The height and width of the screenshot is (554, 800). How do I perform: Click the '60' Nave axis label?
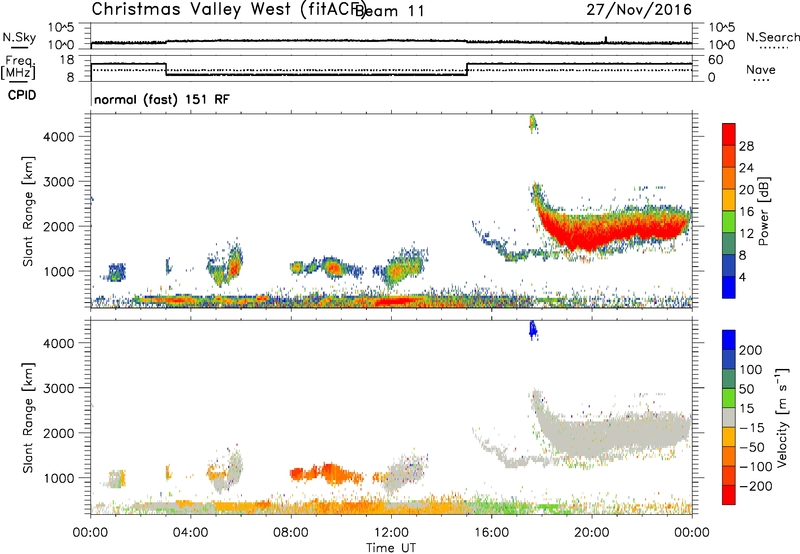point(716,60)
